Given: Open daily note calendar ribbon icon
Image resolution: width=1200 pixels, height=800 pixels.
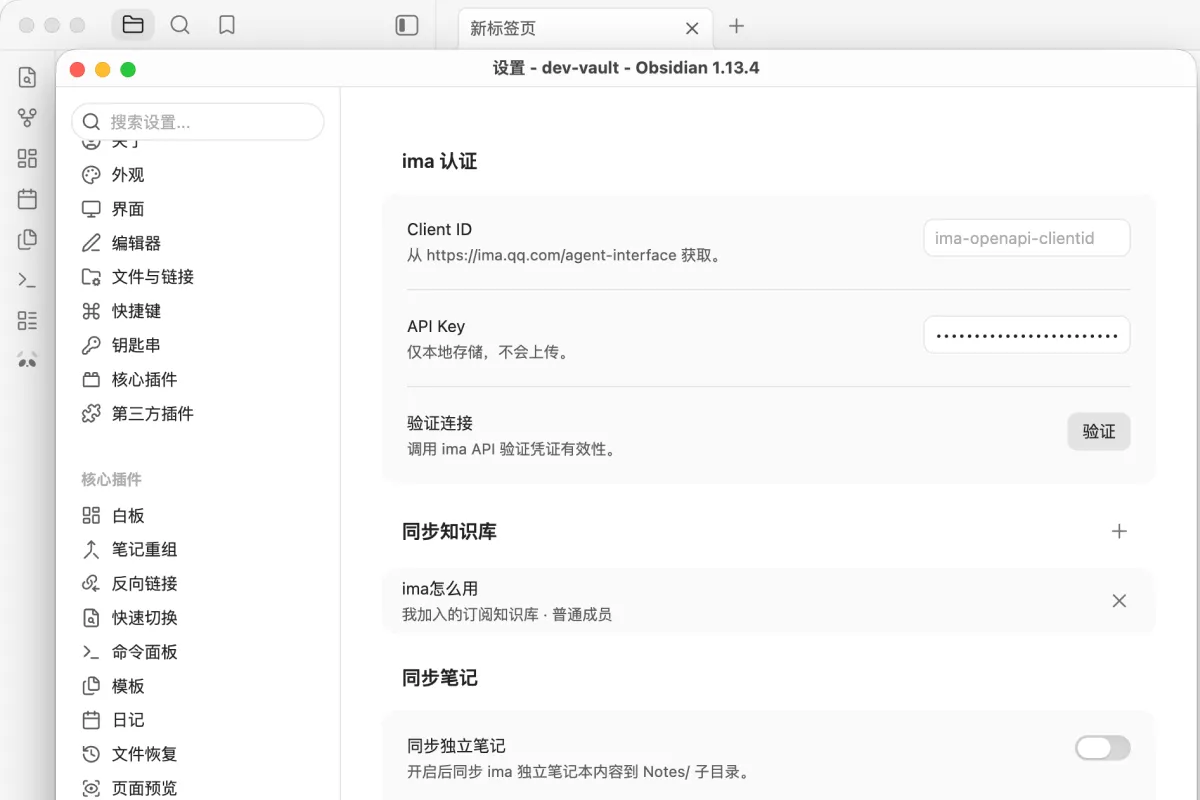Looking at the screenshot, I should pos(27,199).
